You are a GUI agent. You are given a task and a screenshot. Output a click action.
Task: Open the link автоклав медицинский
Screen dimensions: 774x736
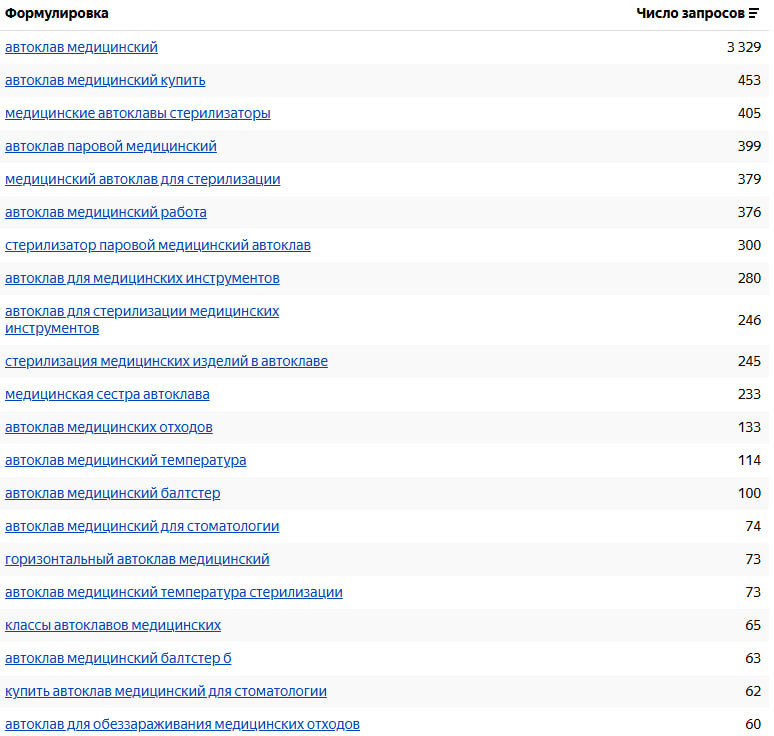click(x=81, y=47)
